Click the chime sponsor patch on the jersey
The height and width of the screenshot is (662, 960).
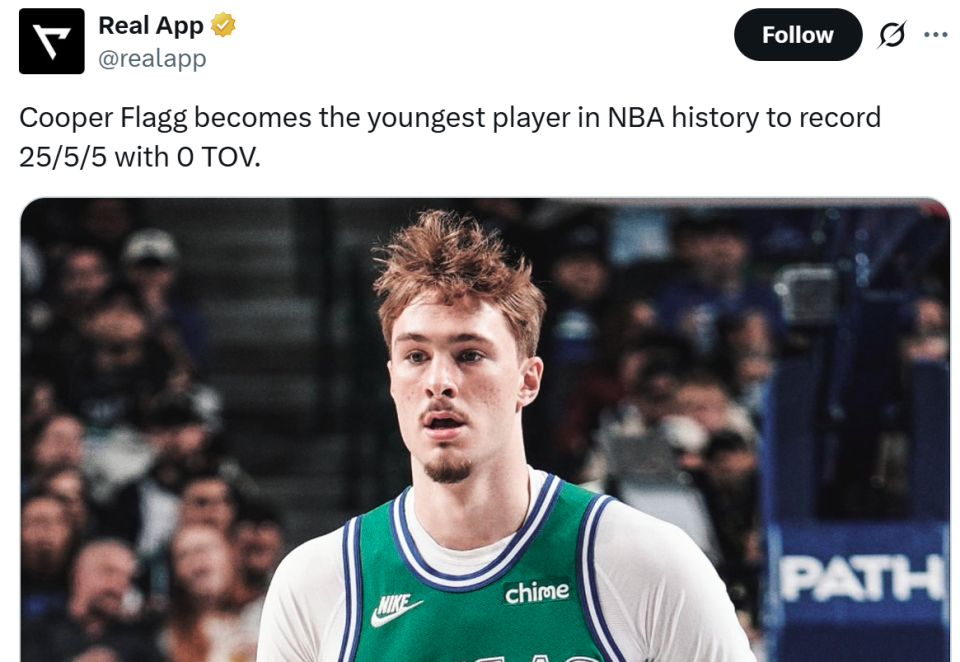point(536,592)
